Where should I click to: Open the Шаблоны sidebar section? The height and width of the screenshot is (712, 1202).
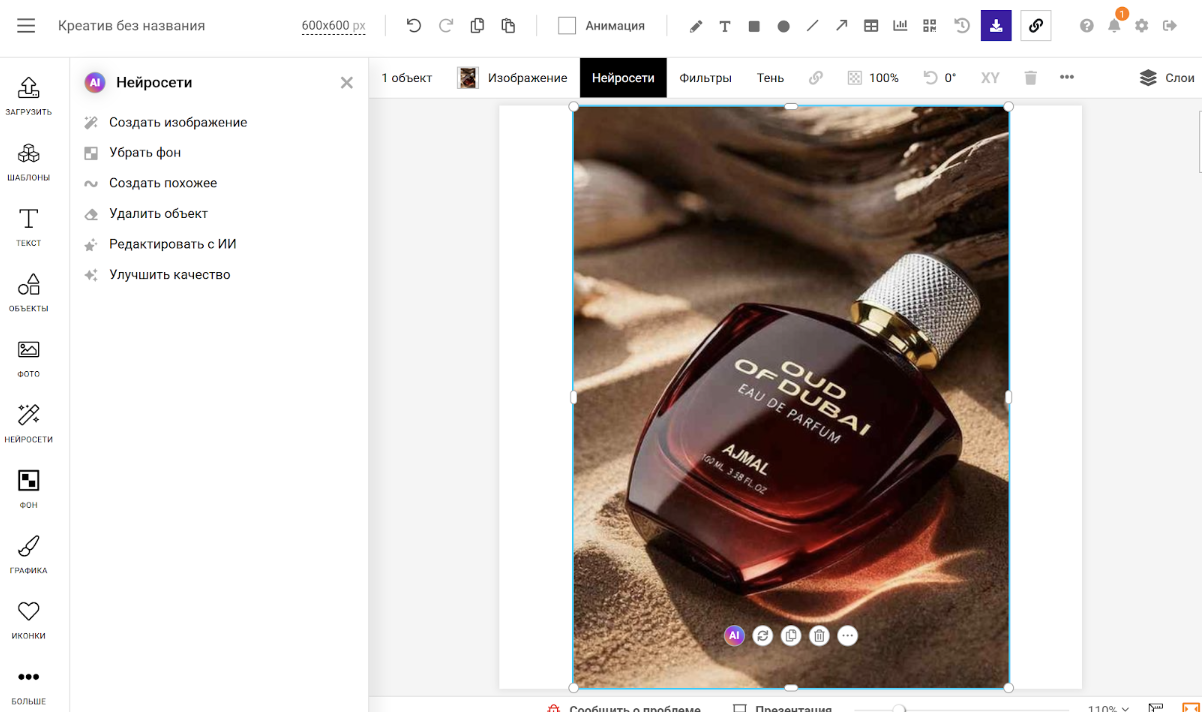tap(29, 161)
